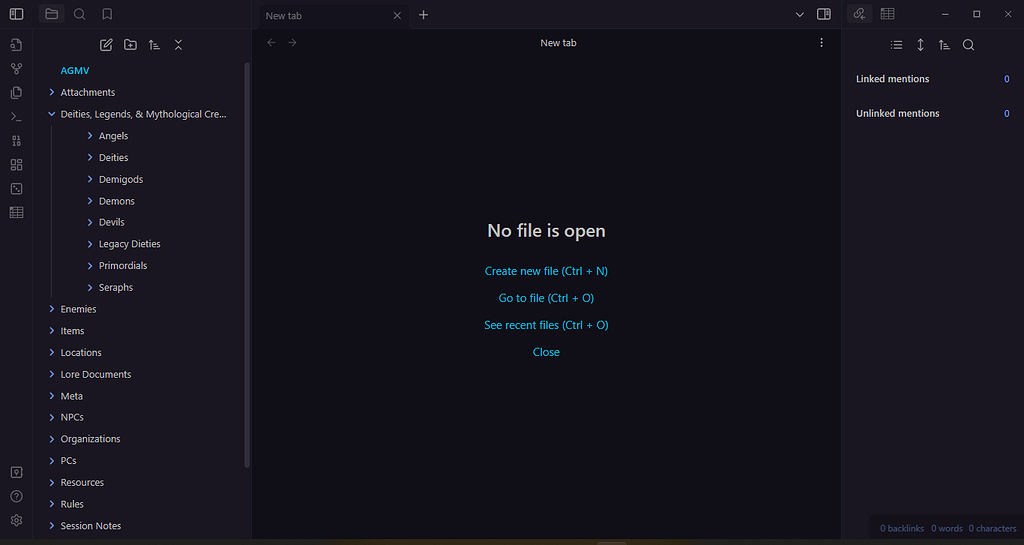This screenshot has width=1024, height=545.
Task: Close the New tab
Action: [x=397, y=16]
